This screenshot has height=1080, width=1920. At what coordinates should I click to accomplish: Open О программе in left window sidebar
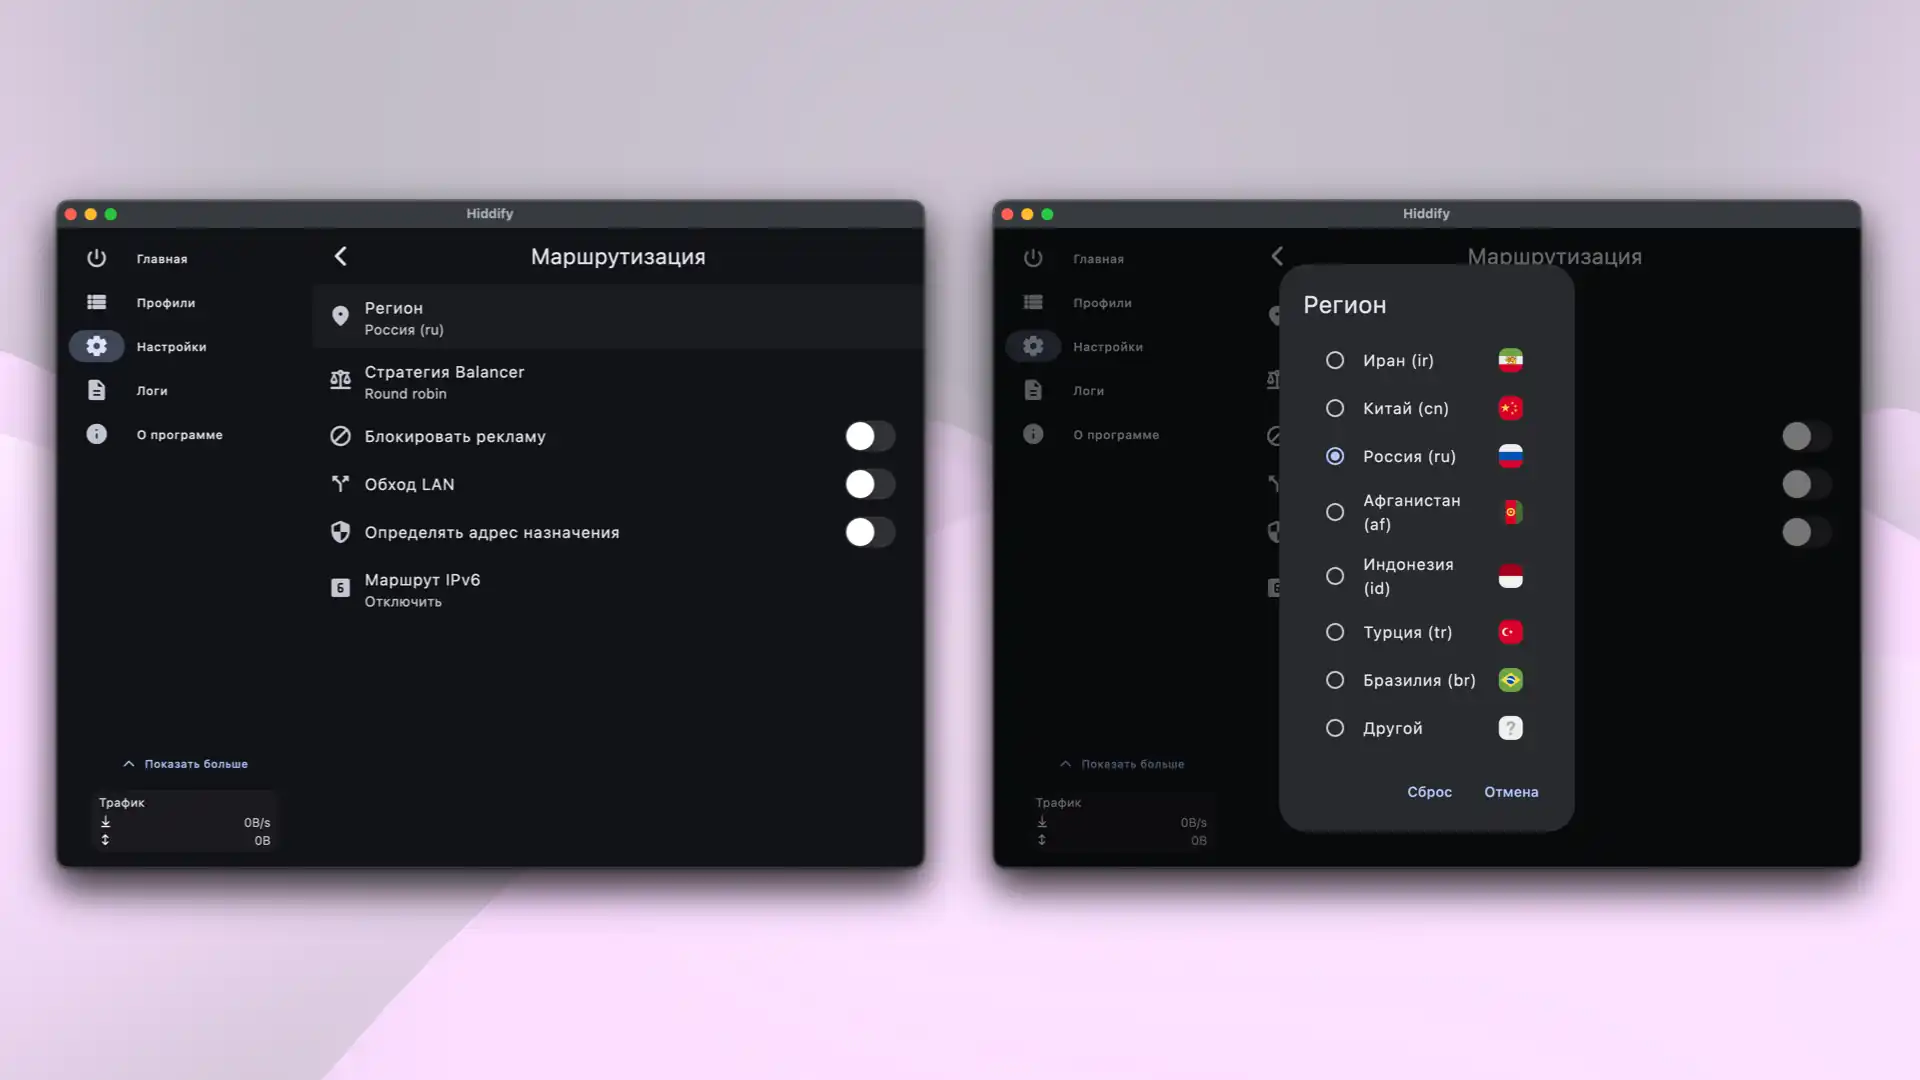(180, 434)
